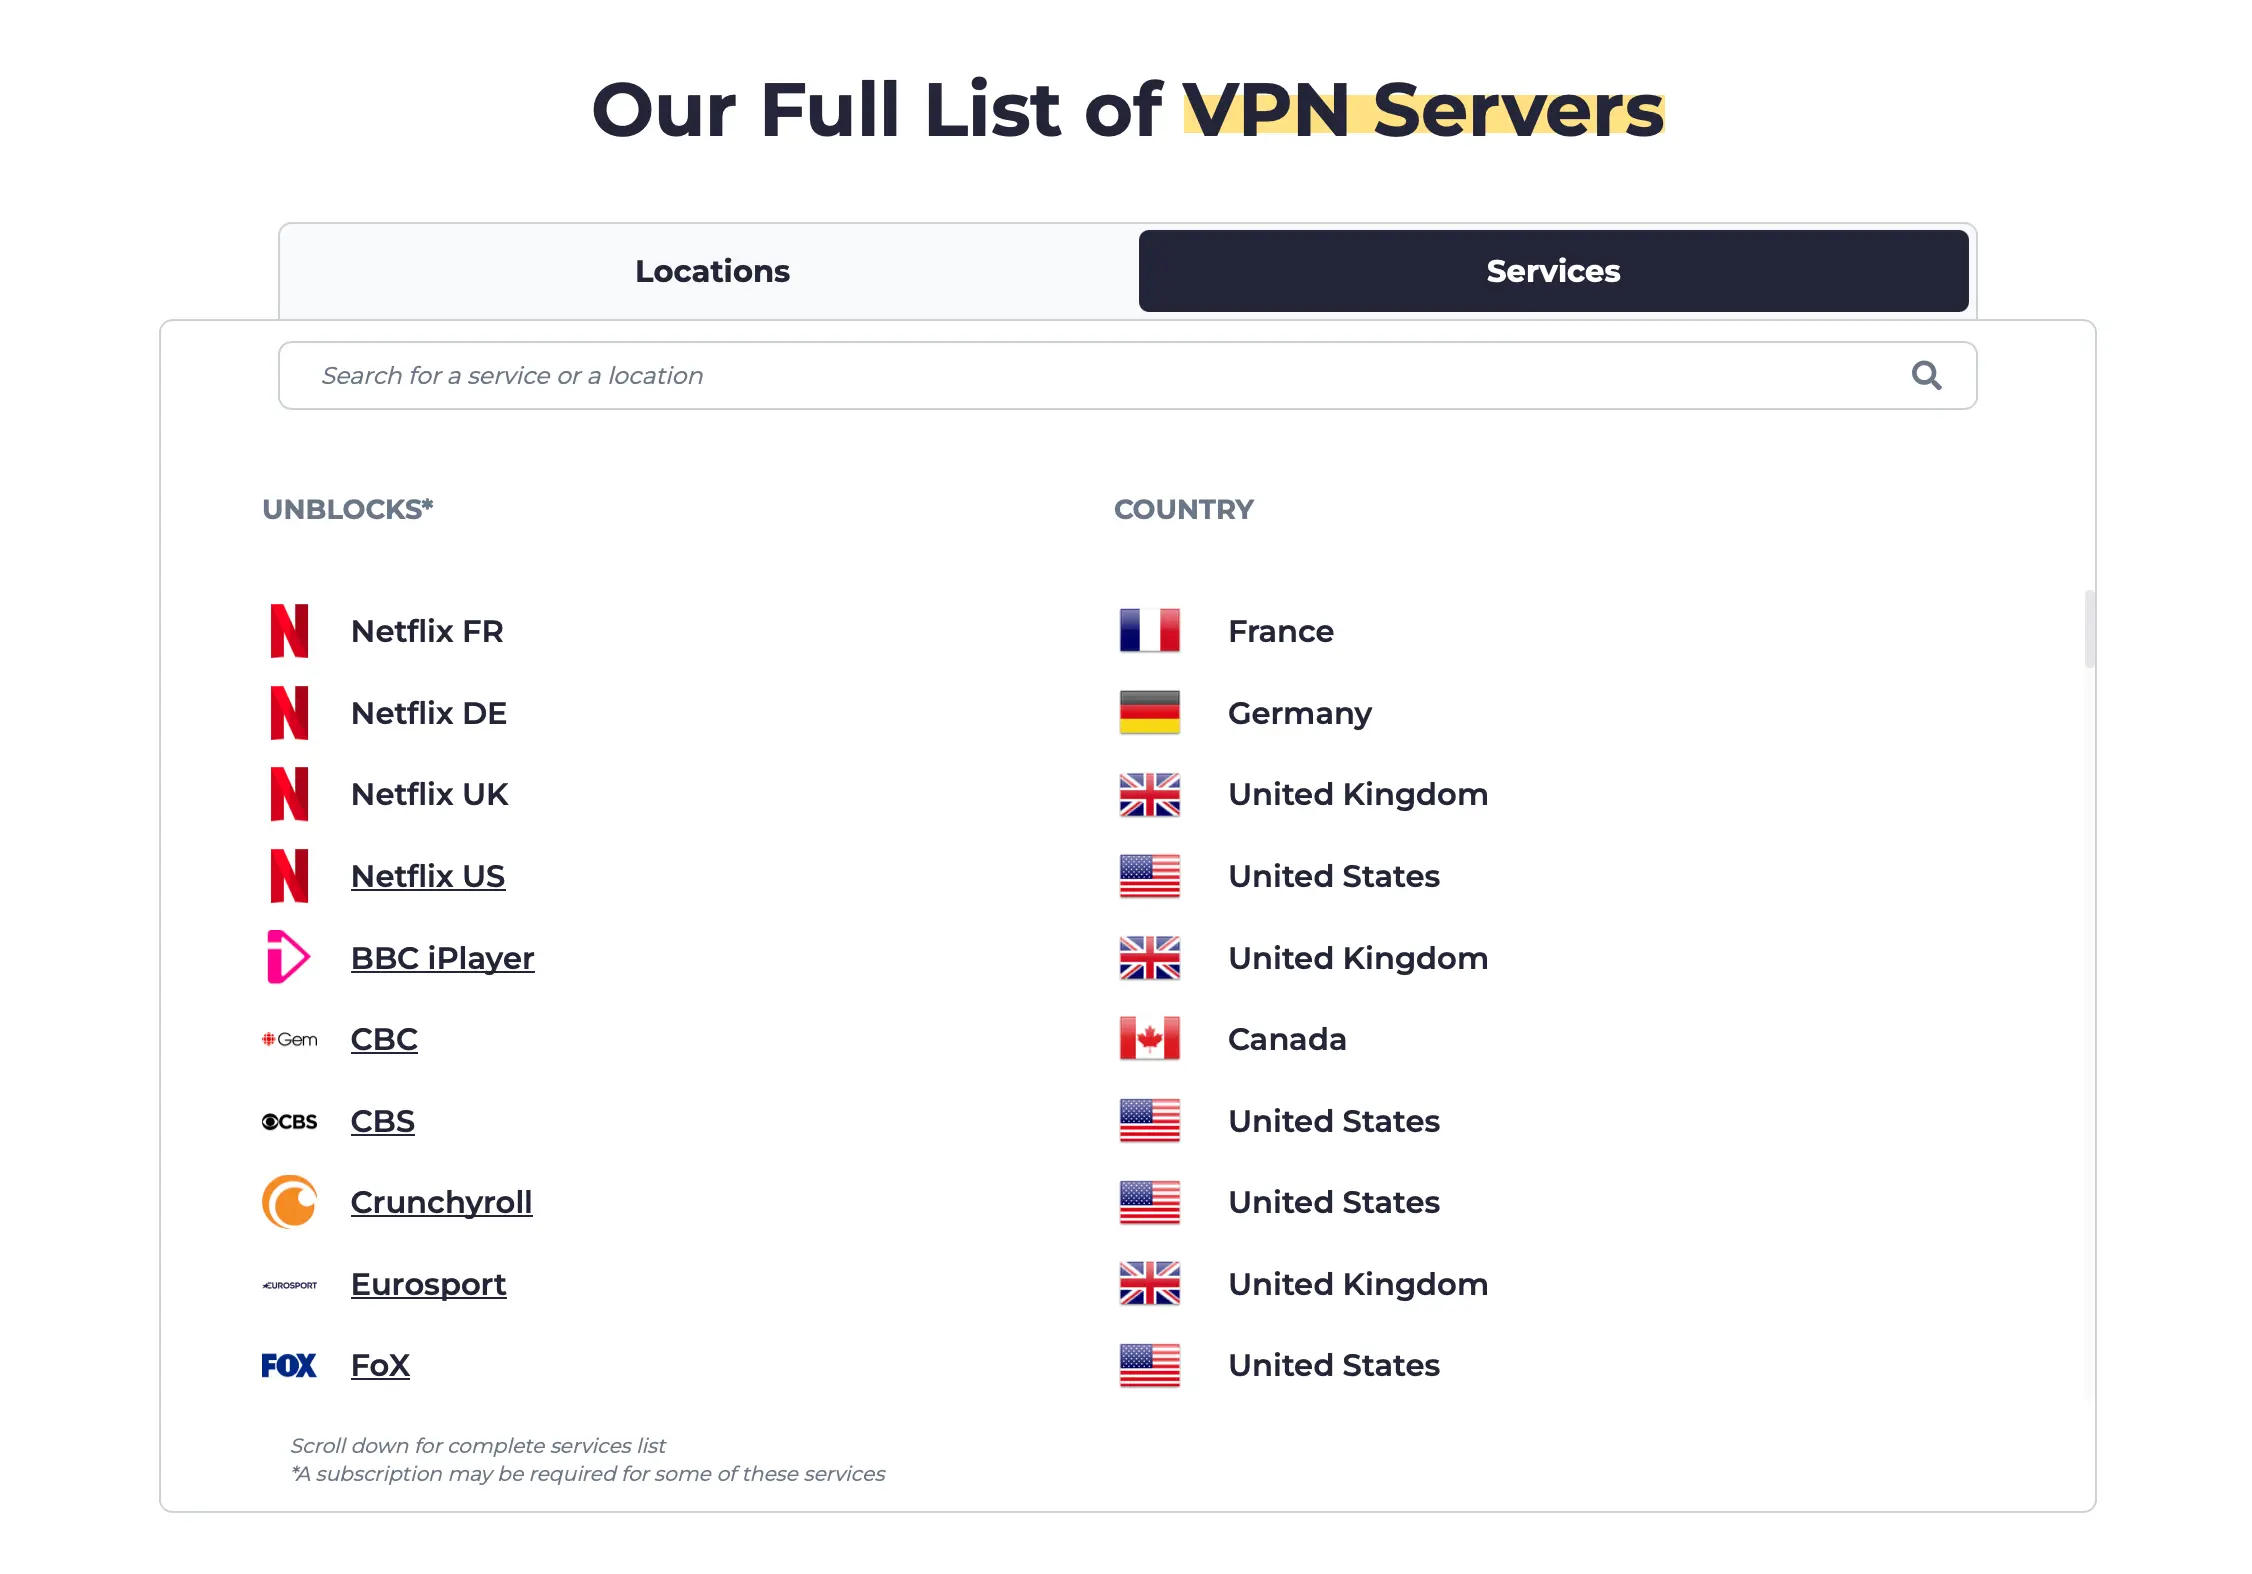Click the France flag icon

1150,630
